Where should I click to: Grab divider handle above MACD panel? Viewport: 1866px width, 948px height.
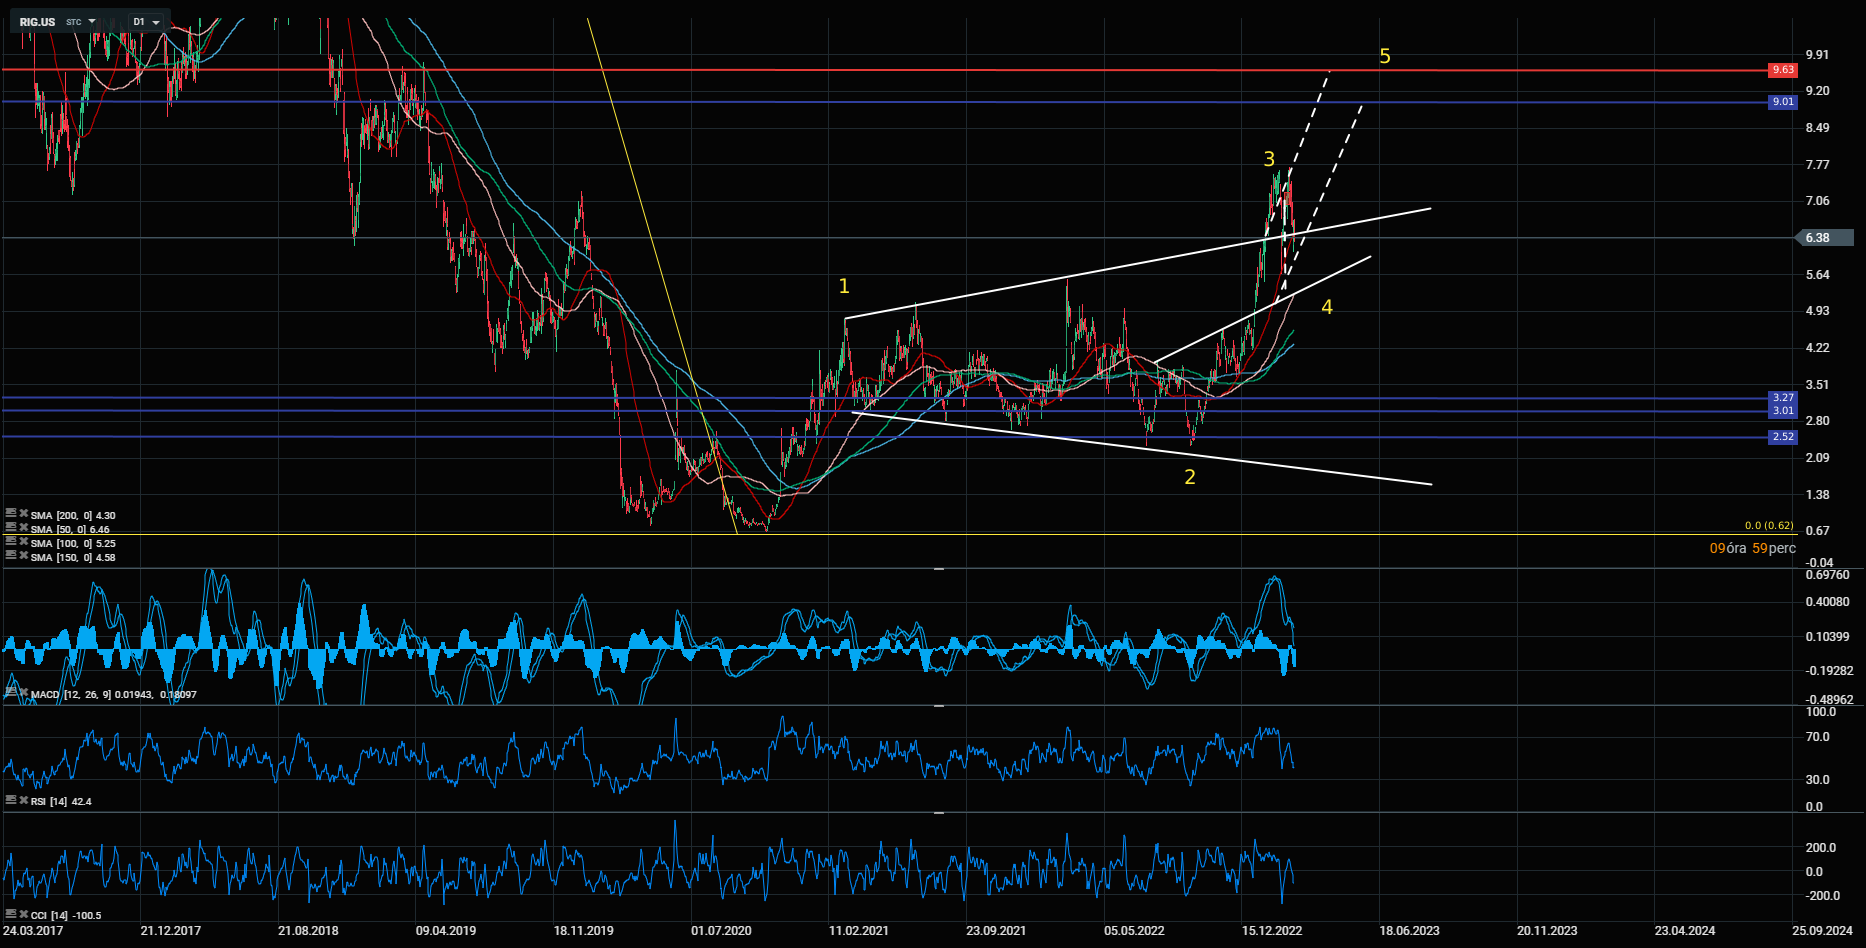(939, 568)
